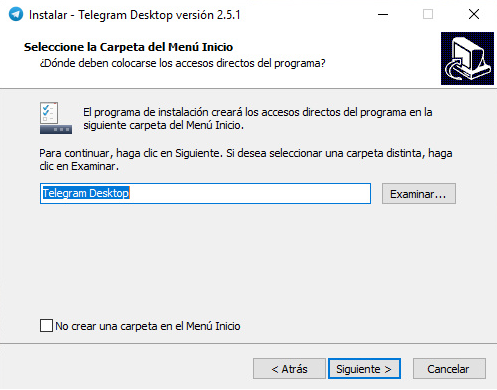Click the highlighted Telegram Desktop text

86,193
